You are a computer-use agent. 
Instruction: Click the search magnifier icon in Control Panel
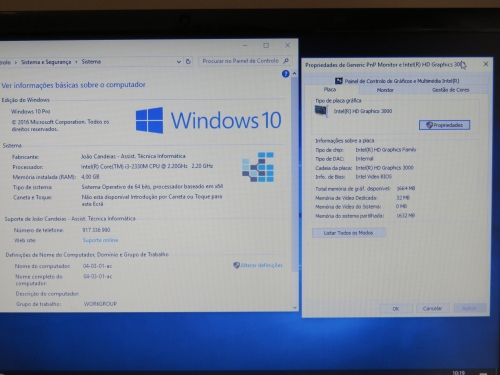(286, 61)
